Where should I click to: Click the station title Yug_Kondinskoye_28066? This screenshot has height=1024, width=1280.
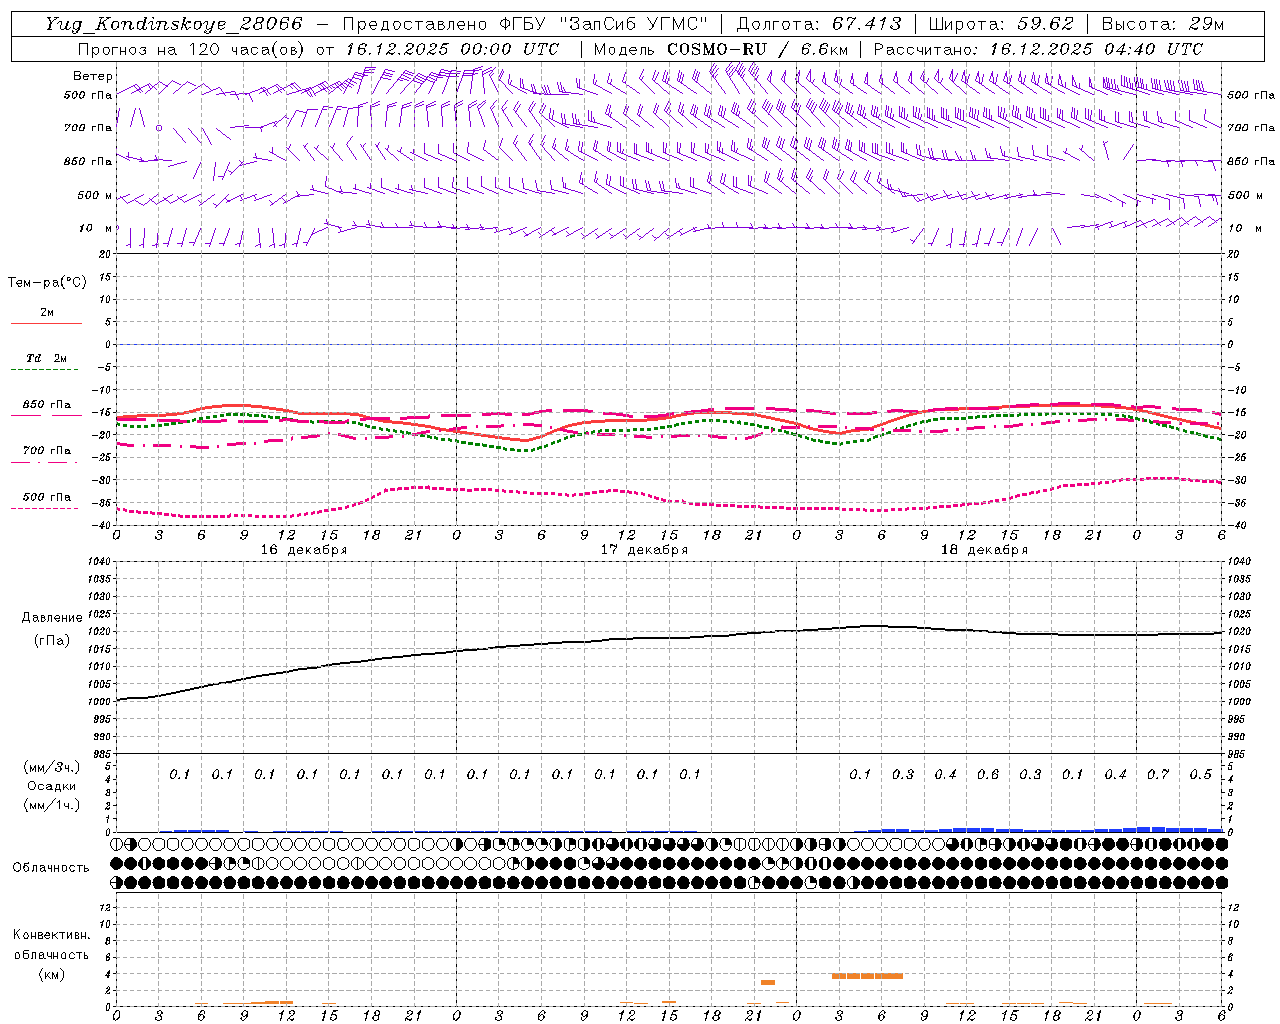click(174, 23)
